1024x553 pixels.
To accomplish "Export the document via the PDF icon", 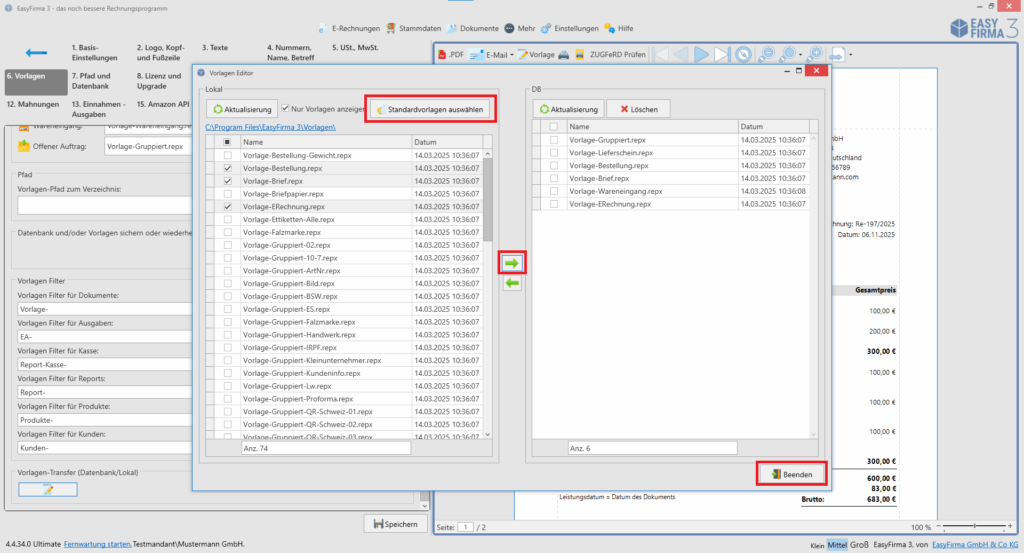I will click(451, 54).
